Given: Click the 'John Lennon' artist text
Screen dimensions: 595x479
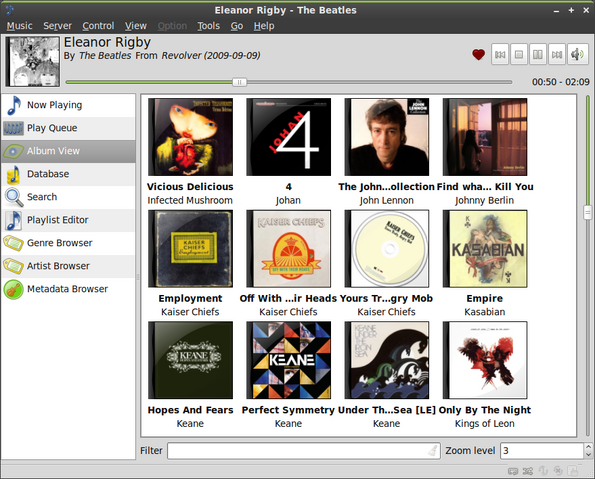Looking at the screenshot, I should pyautogui.click(x=387, y=200).
